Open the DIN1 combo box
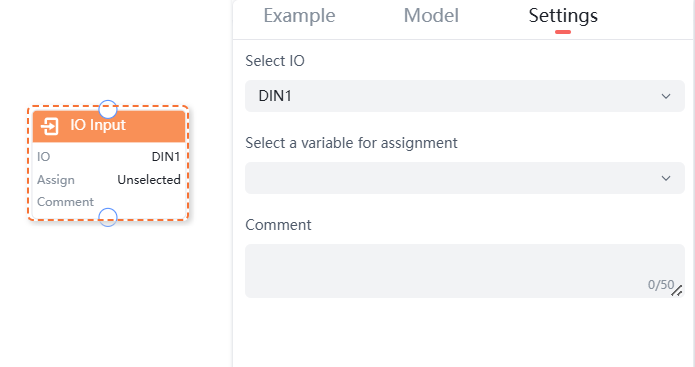Screen dimensions: 695x367 pos(465,96)
